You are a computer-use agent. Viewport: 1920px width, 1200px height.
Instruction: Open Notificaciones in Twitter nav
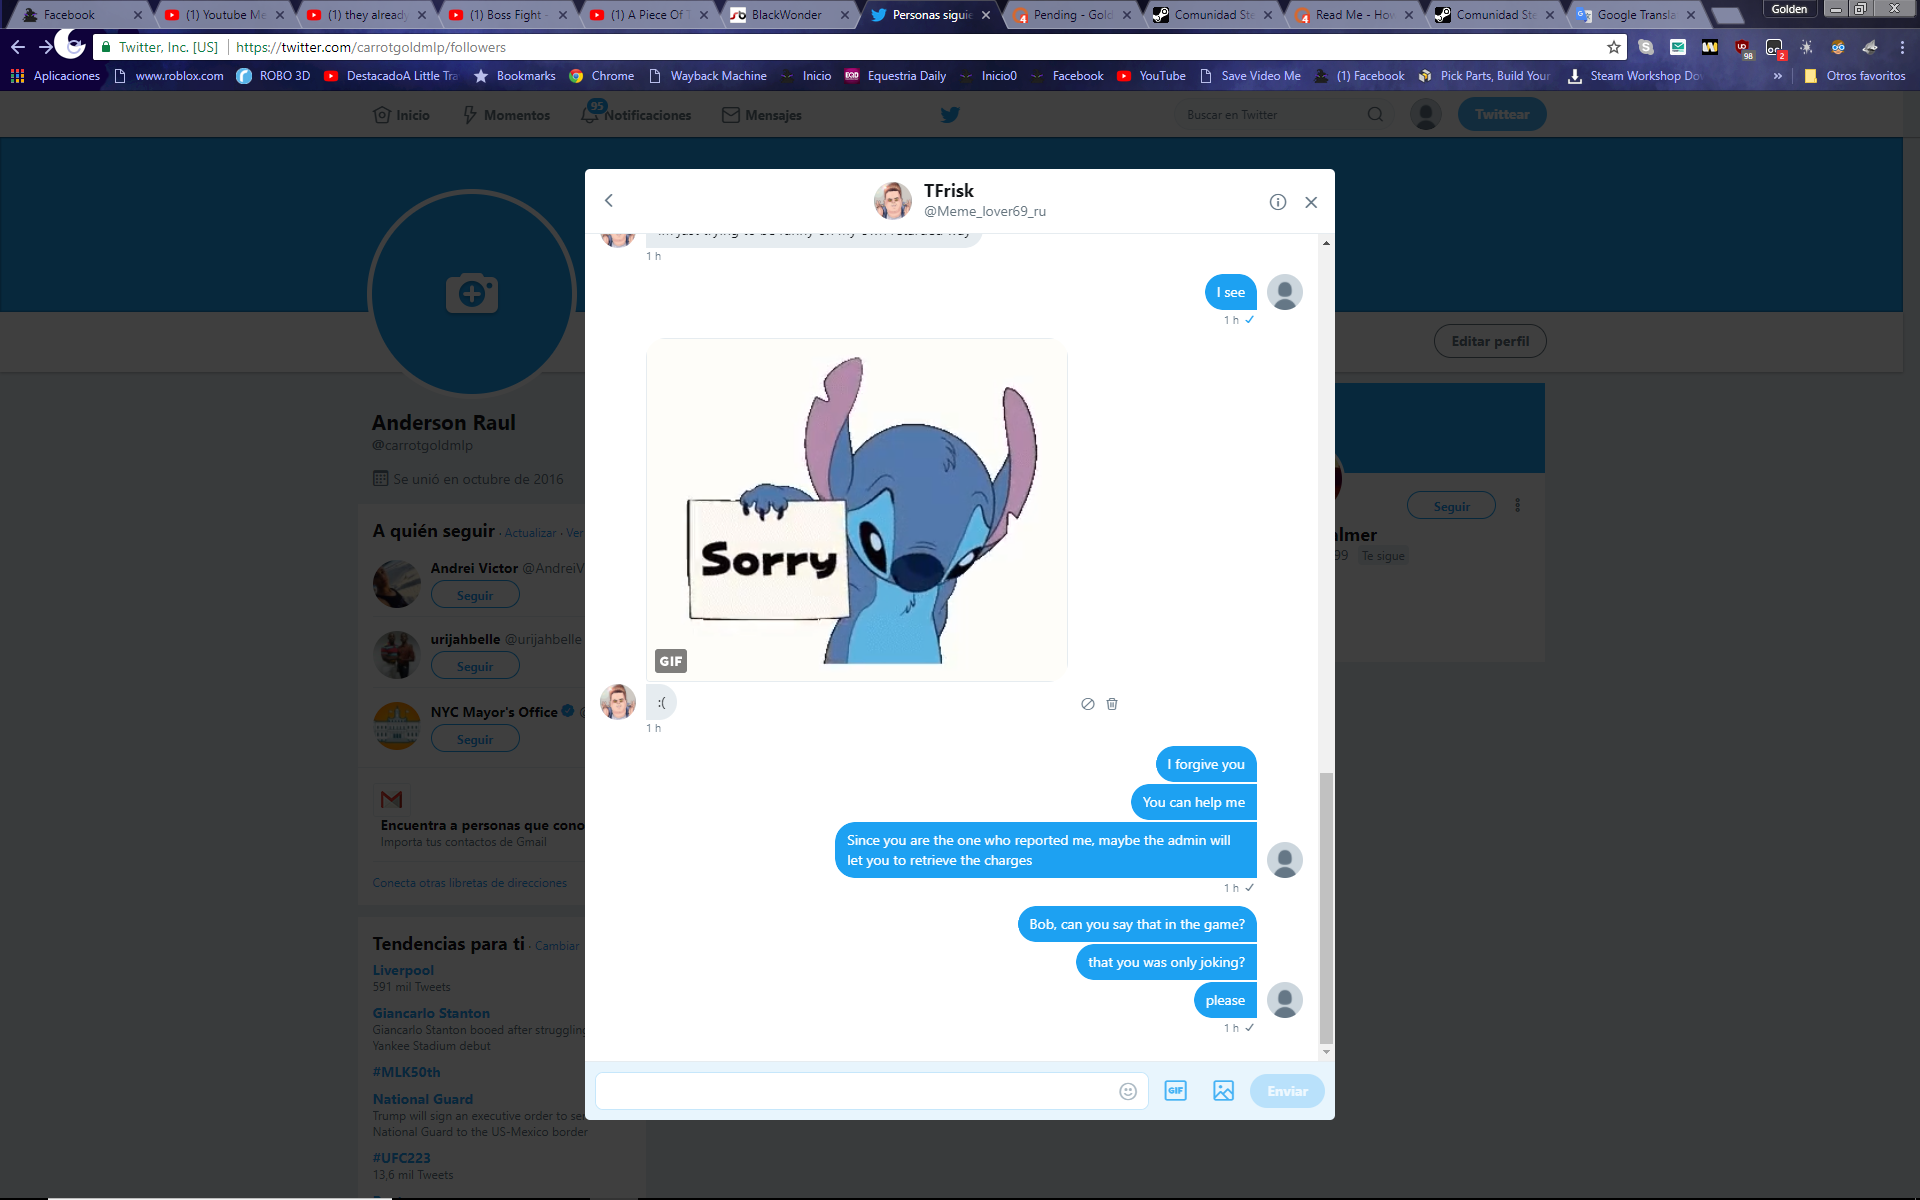[636, 115]
